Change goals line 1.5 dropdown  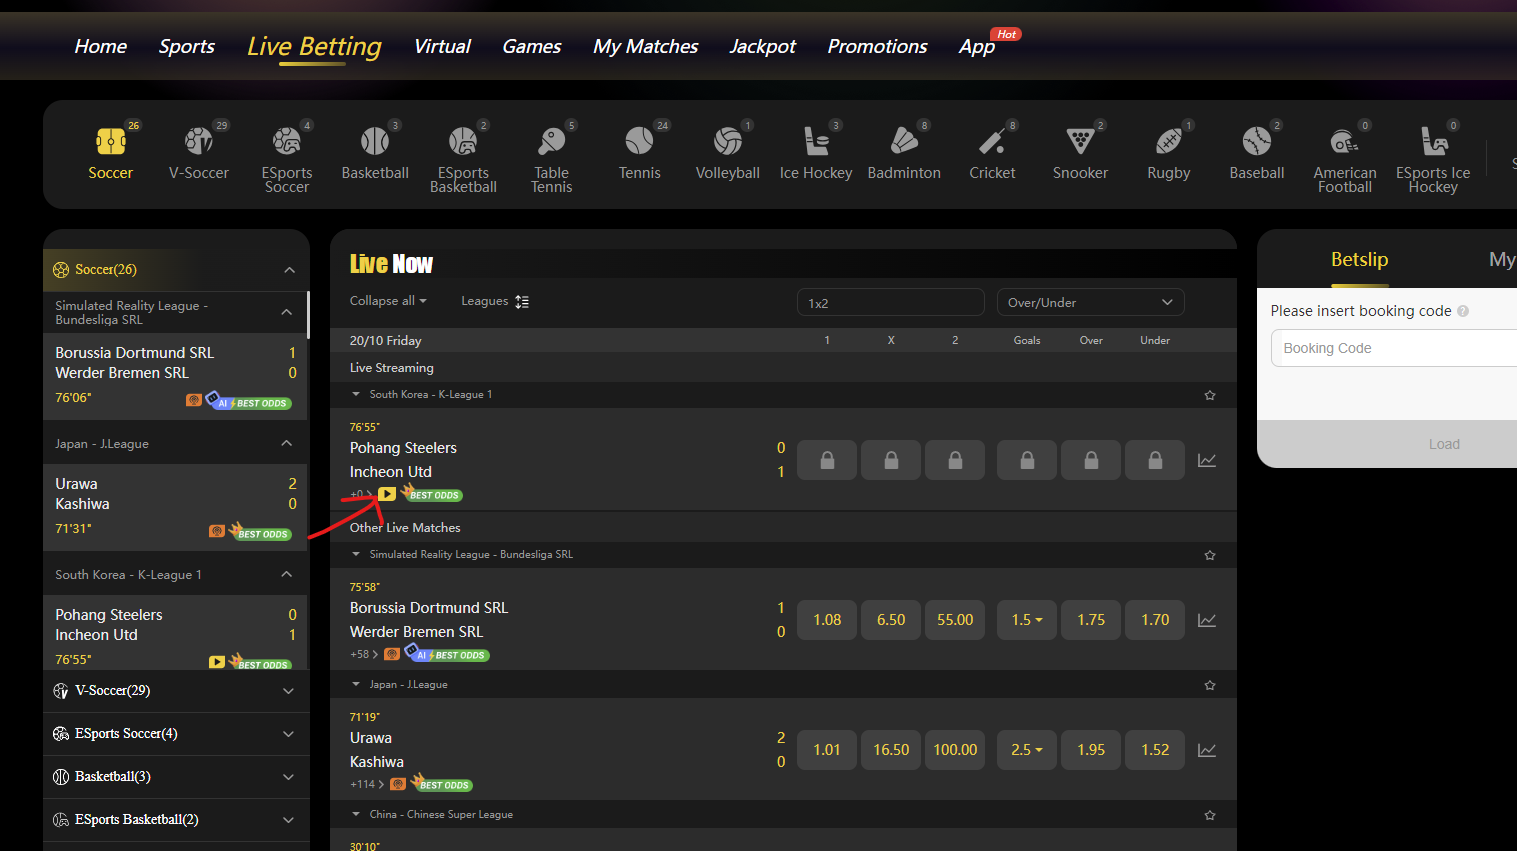click(x=1027, y=620)
